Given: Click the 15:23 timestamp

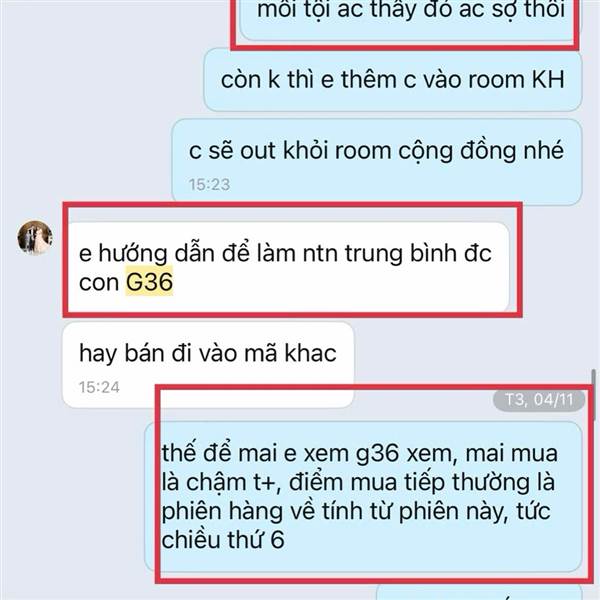Looking at the screenshot, I should click(209, 184).
